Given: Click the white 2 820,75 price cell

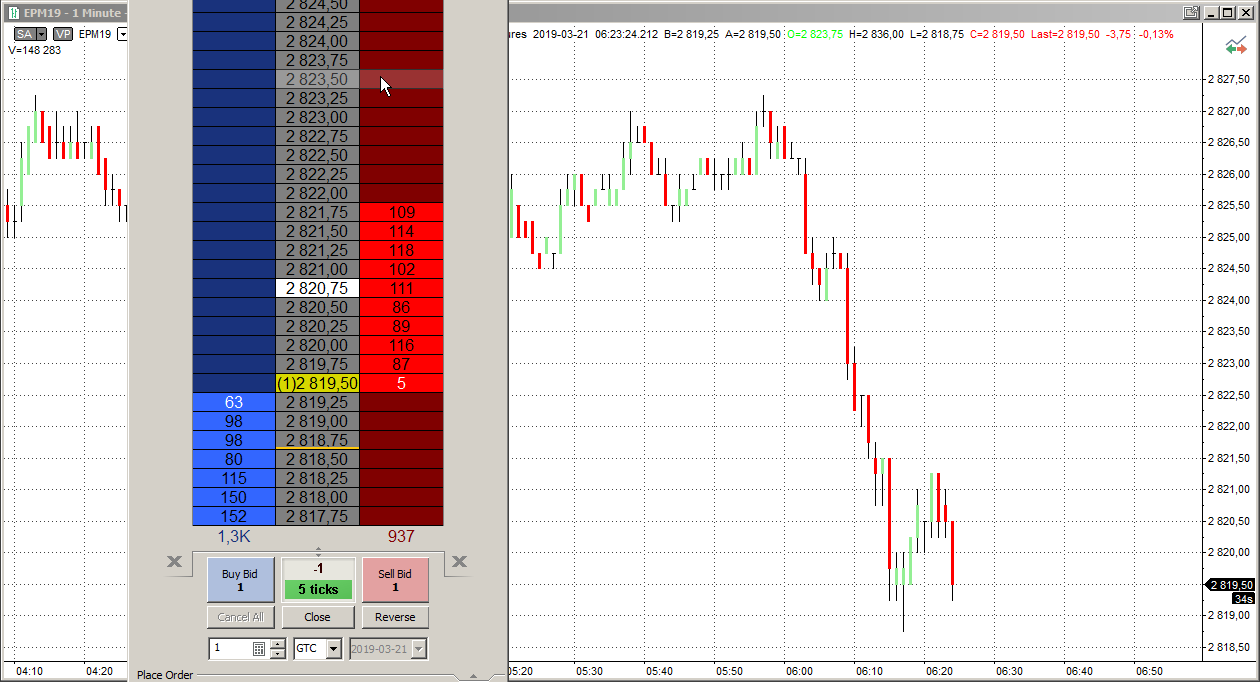Looking at the screenshot, I should click(317, 288).
